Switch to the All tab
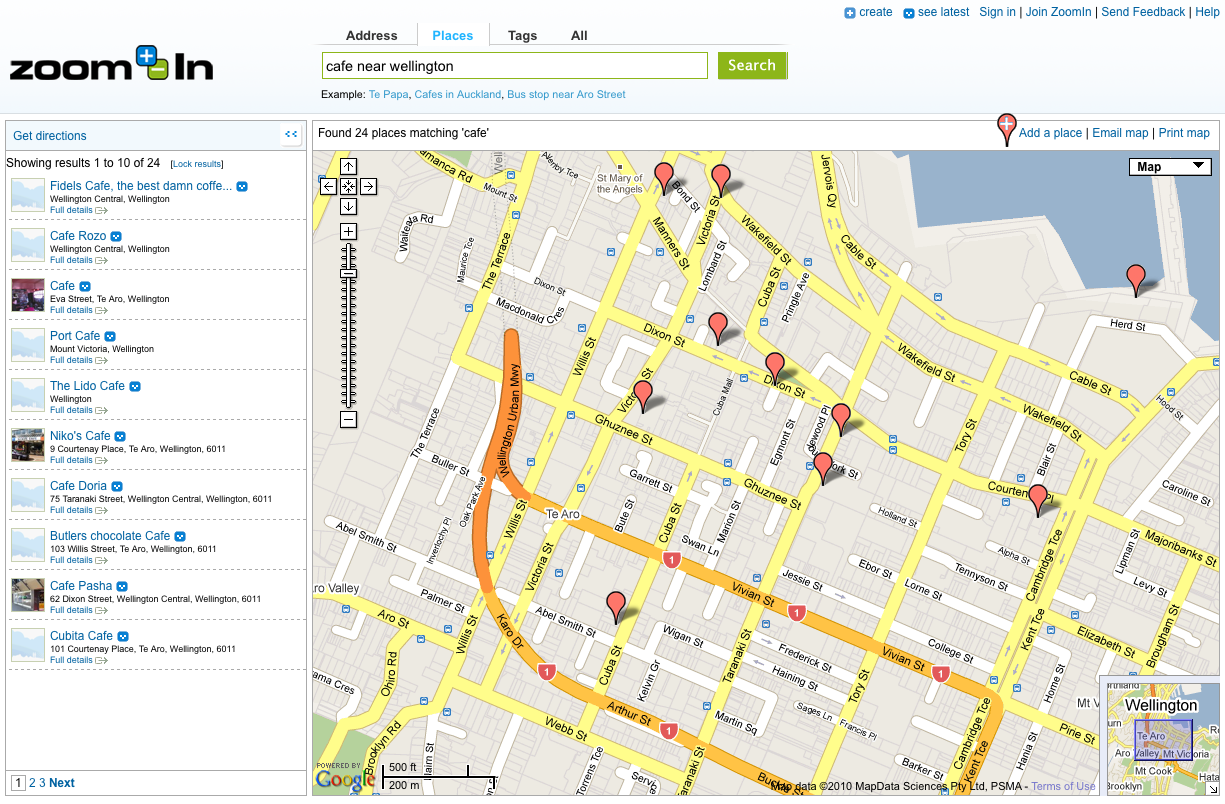The height and width of the screenshot is (804, 1225). click(579, 35)
